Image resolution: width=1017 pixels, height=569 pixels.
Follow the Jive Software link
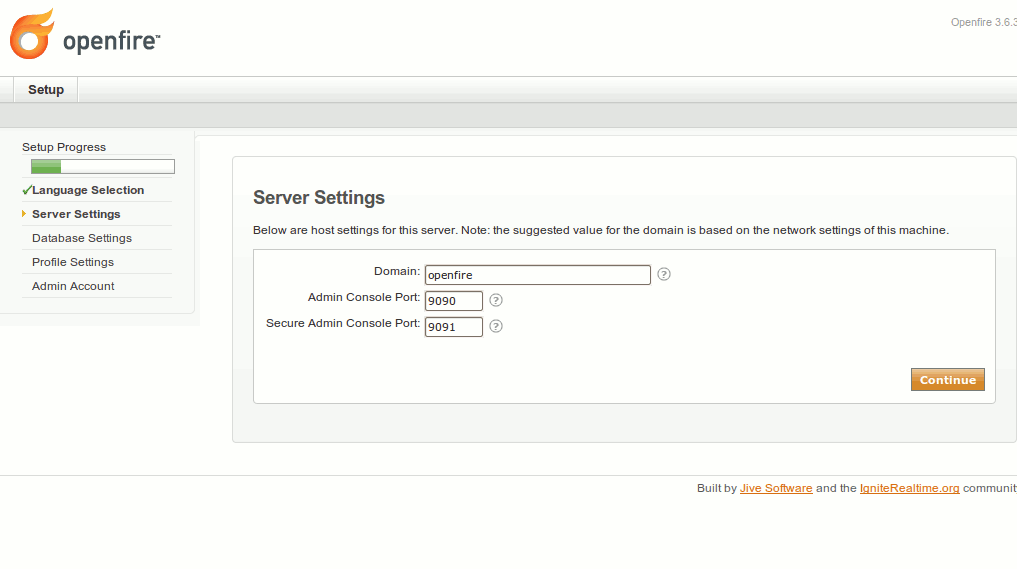776,488
